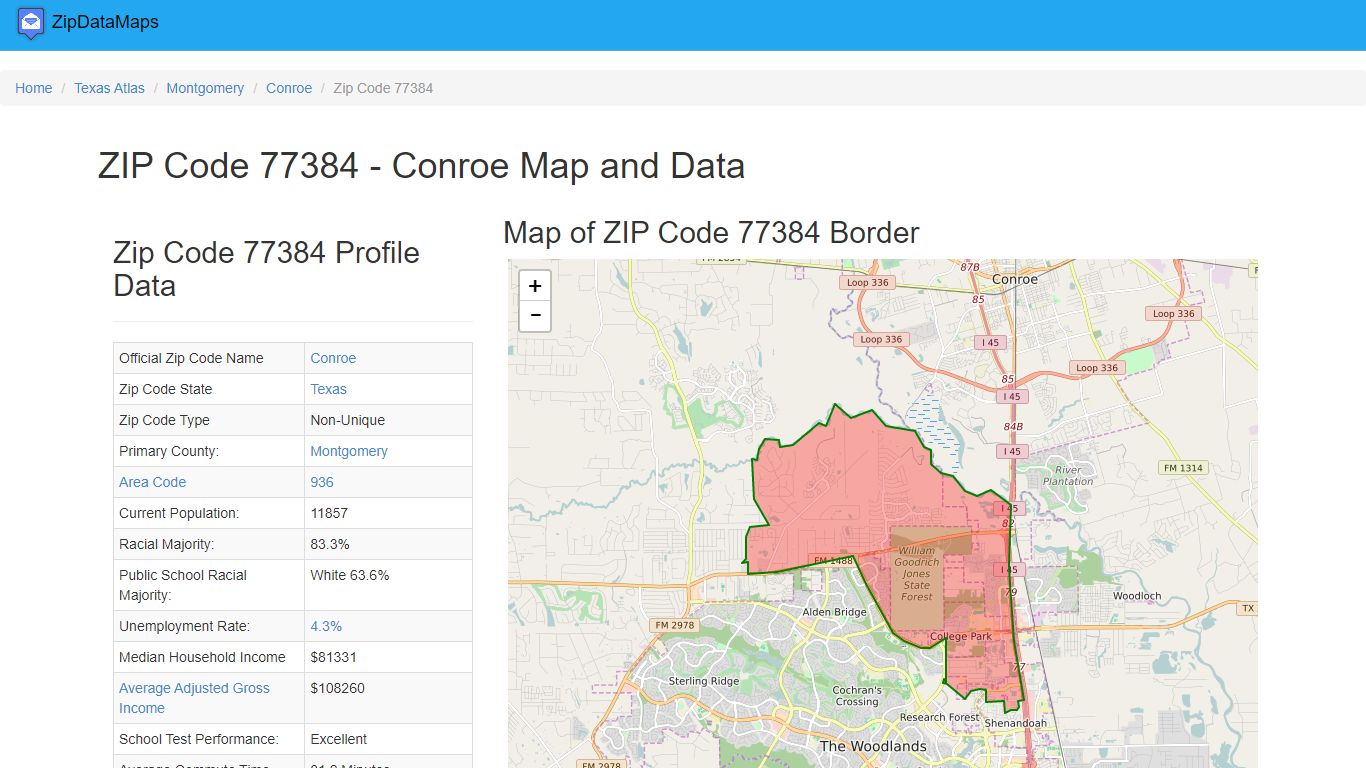Screen dimensions: 1366x768
Task: Click the Racial Majority label
Action: tap(166, 544)
